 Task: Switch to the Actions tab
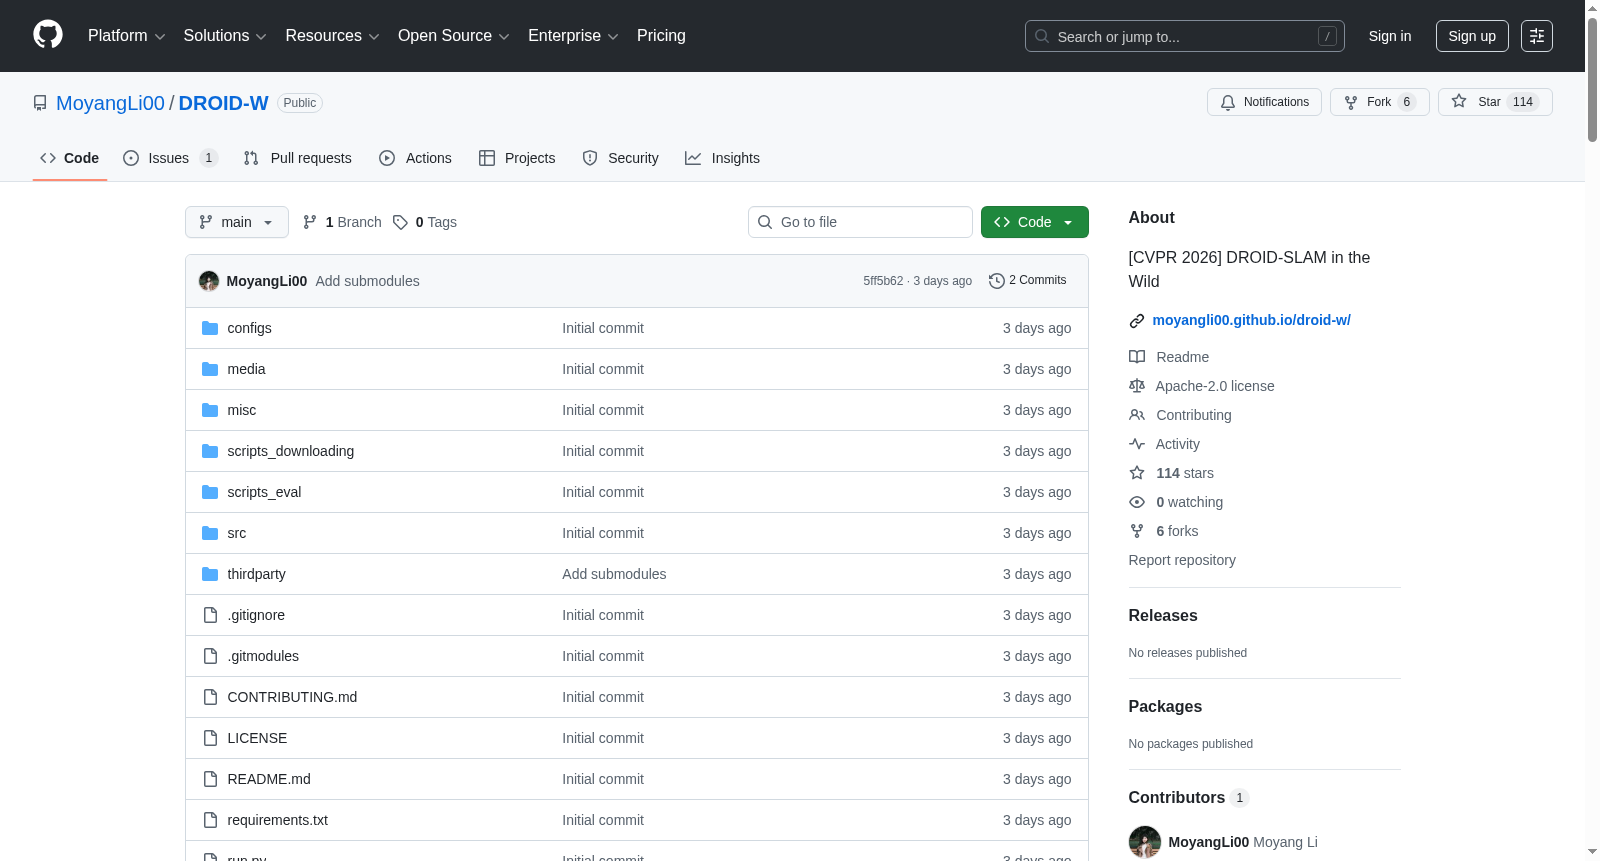(416, 158)
